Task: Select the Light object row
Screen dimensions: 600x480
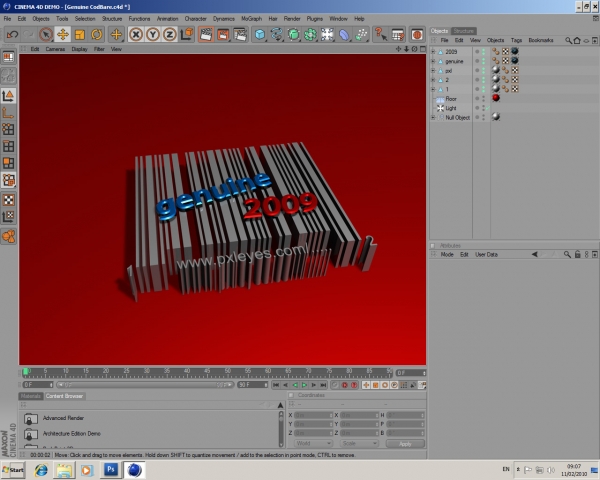Action: point(451,108)
